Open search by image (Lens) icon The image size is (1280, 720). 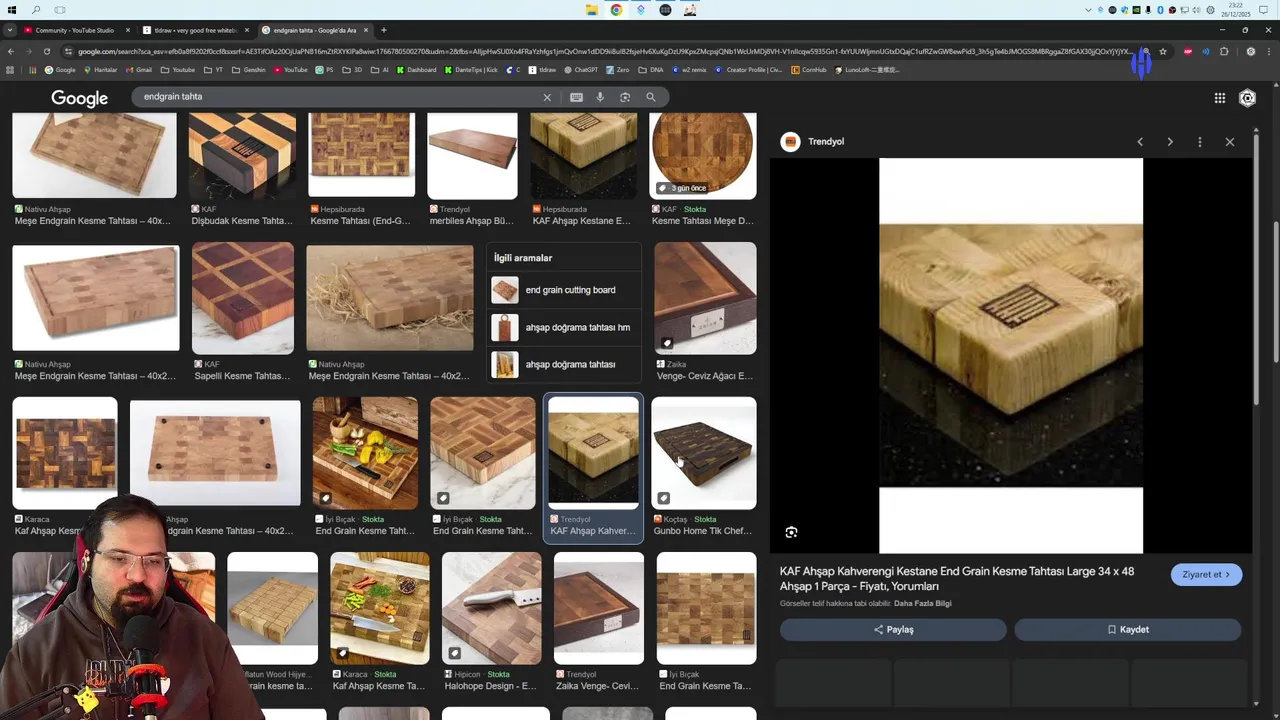pyautogui.click(x=625, y=97)
